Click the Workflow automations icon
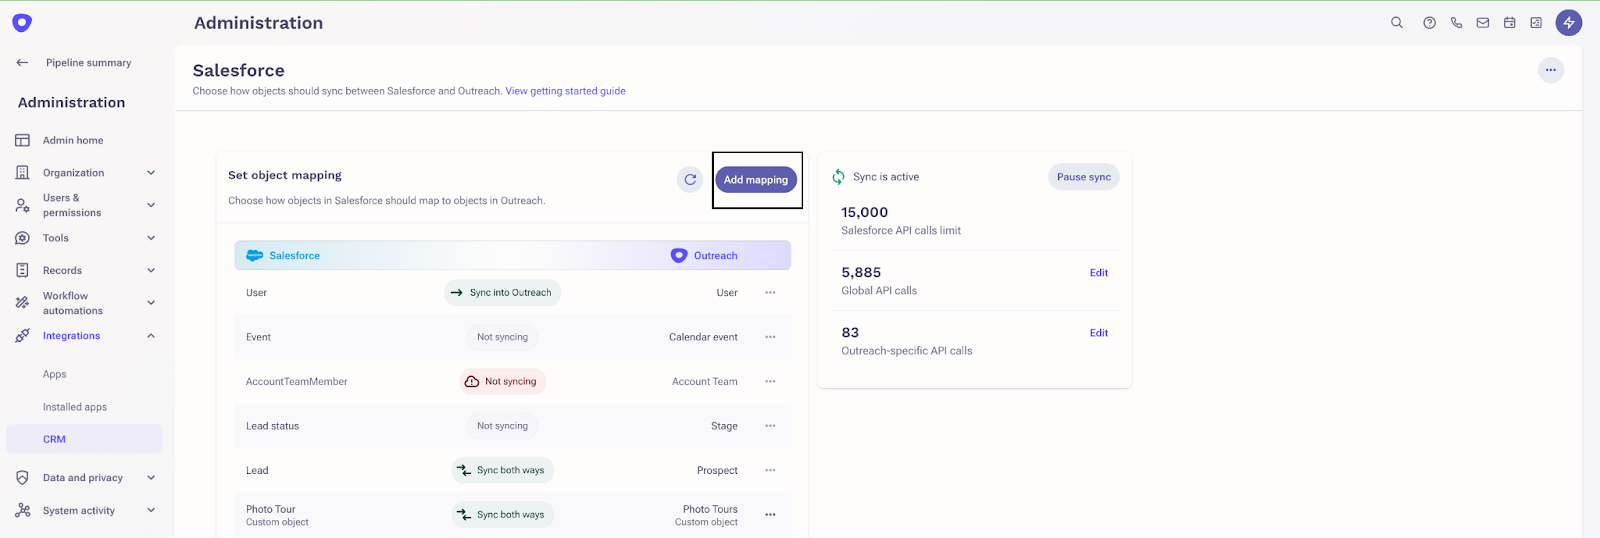 tap(22, 303)
